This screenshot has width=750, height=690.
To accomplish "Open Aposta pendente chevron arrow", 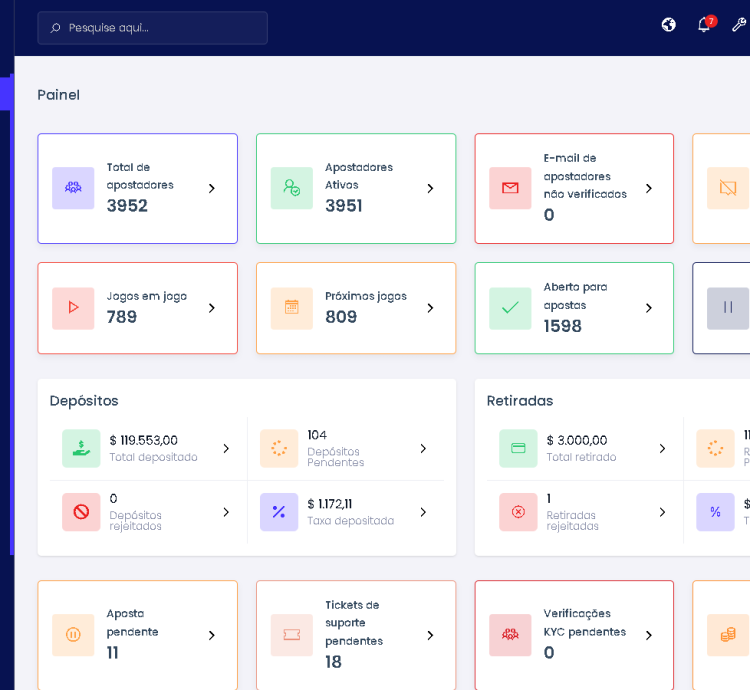I will [x=211, y=635].
